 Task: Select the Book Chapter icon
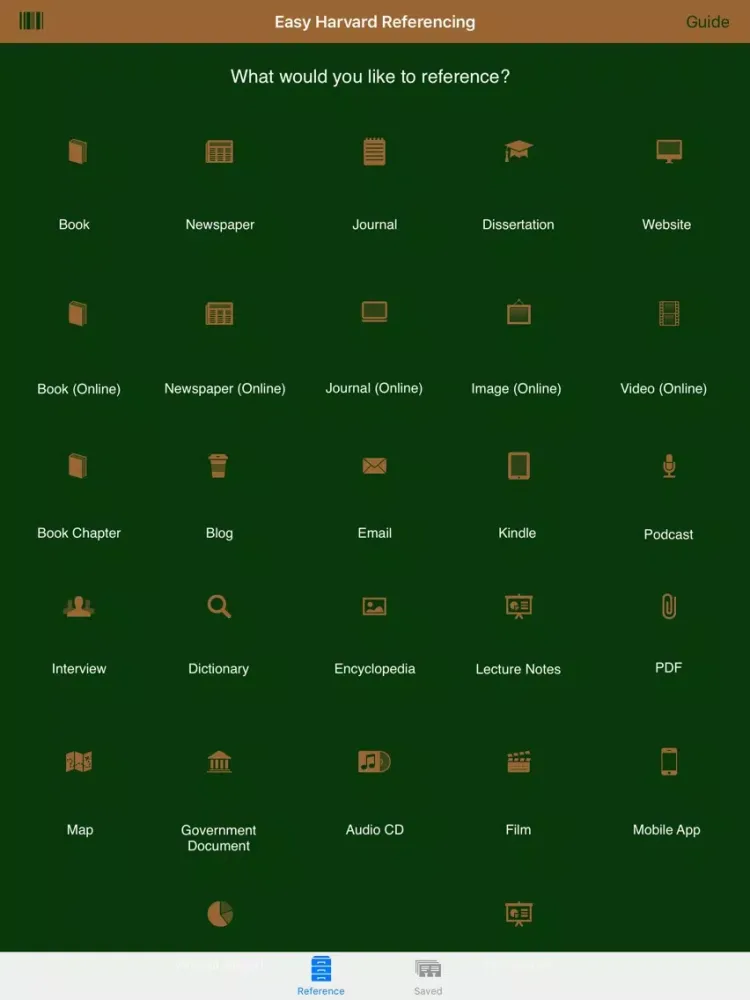(78, 466)
